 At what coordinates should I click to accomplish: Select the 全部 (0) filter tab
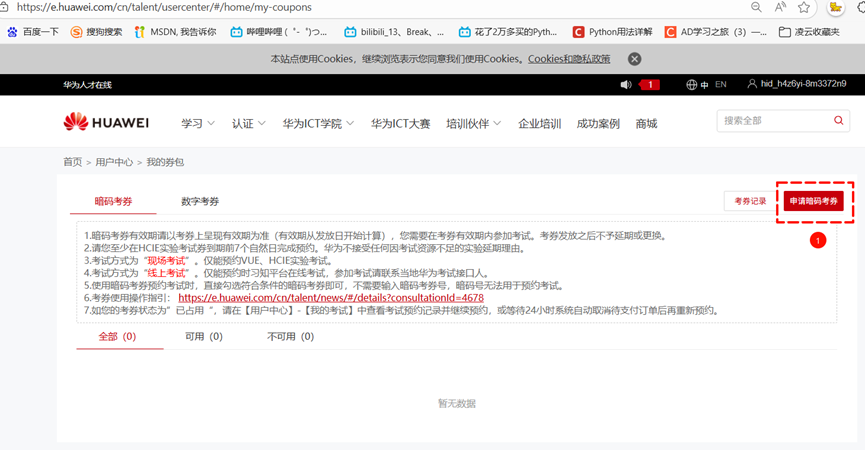[x=118, y=336]
